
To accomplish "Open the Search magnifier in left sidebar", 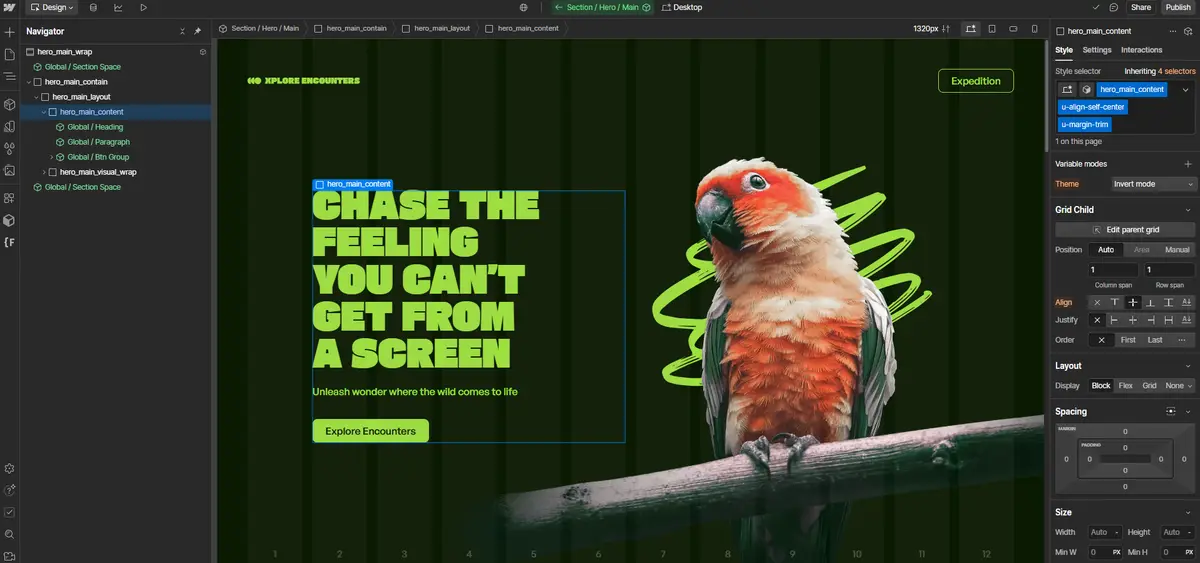I will (10, 534).
